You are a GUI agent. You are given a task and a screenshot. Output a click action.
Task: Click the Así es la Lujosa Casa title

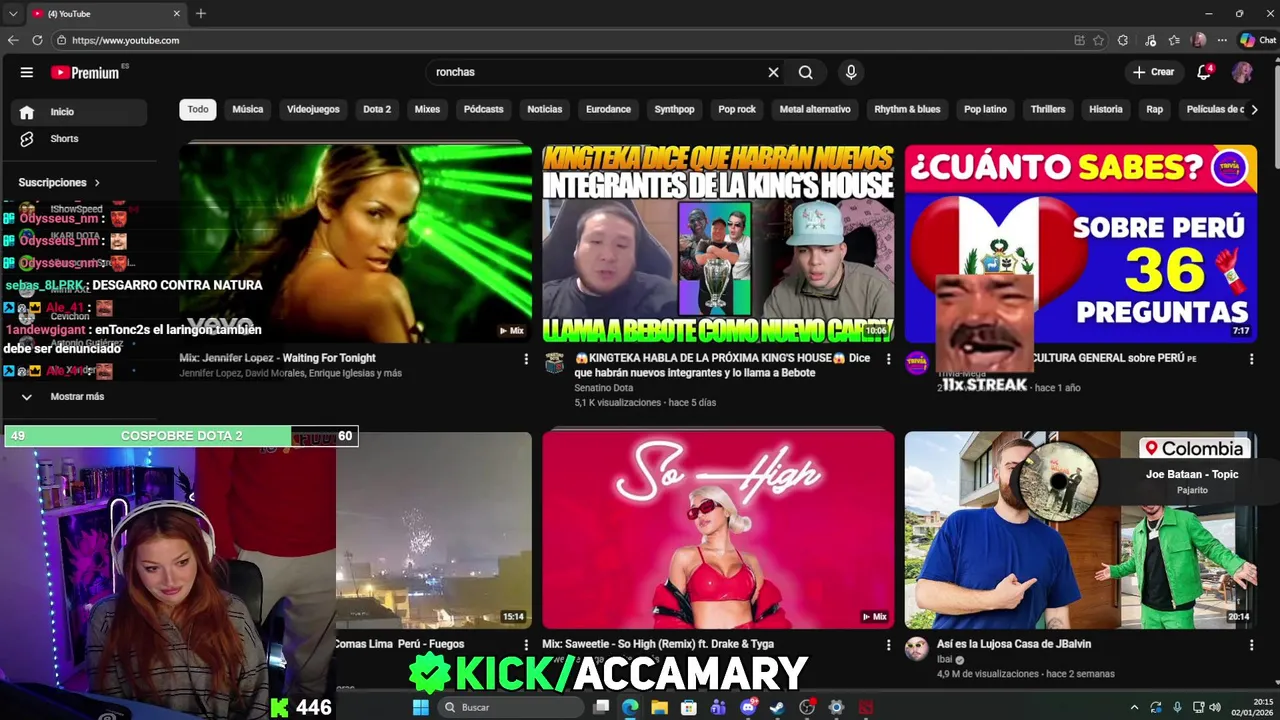1014,644
